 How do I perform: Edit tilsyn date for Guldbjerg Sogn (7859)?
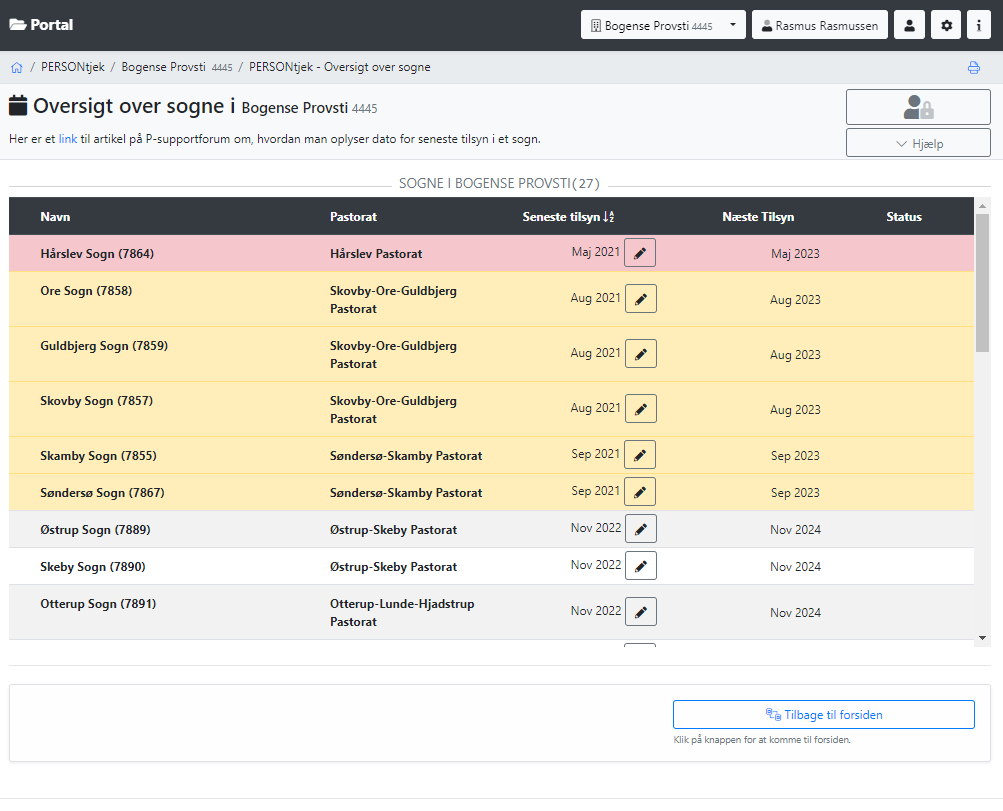[640, 354]
